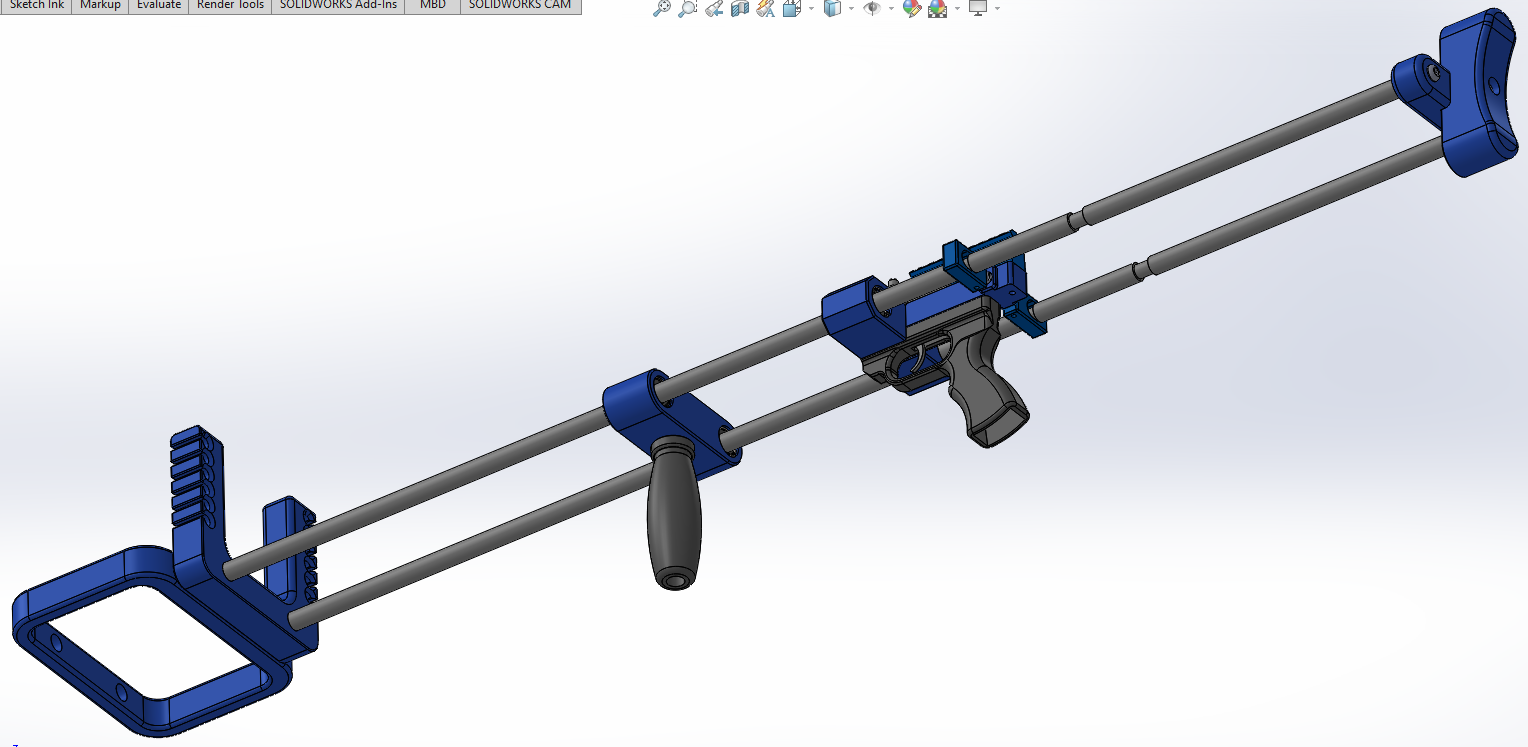Click the Edit Appearance icon

click(912, 8)
